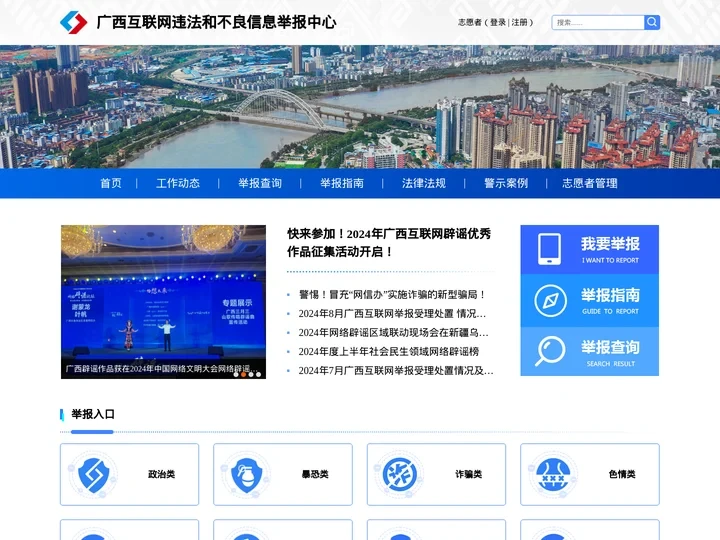720x540 pixels.
Task: Click the city river banner image
Action: coord(360,107)
